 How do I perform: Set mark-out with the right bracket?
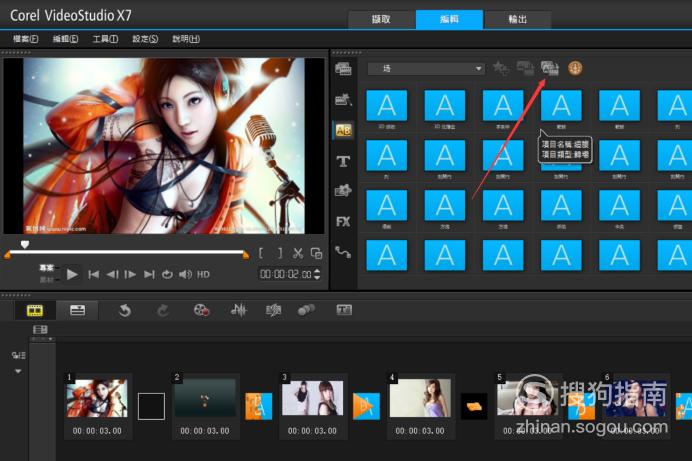pyautogui.click(x=280, y=253)
